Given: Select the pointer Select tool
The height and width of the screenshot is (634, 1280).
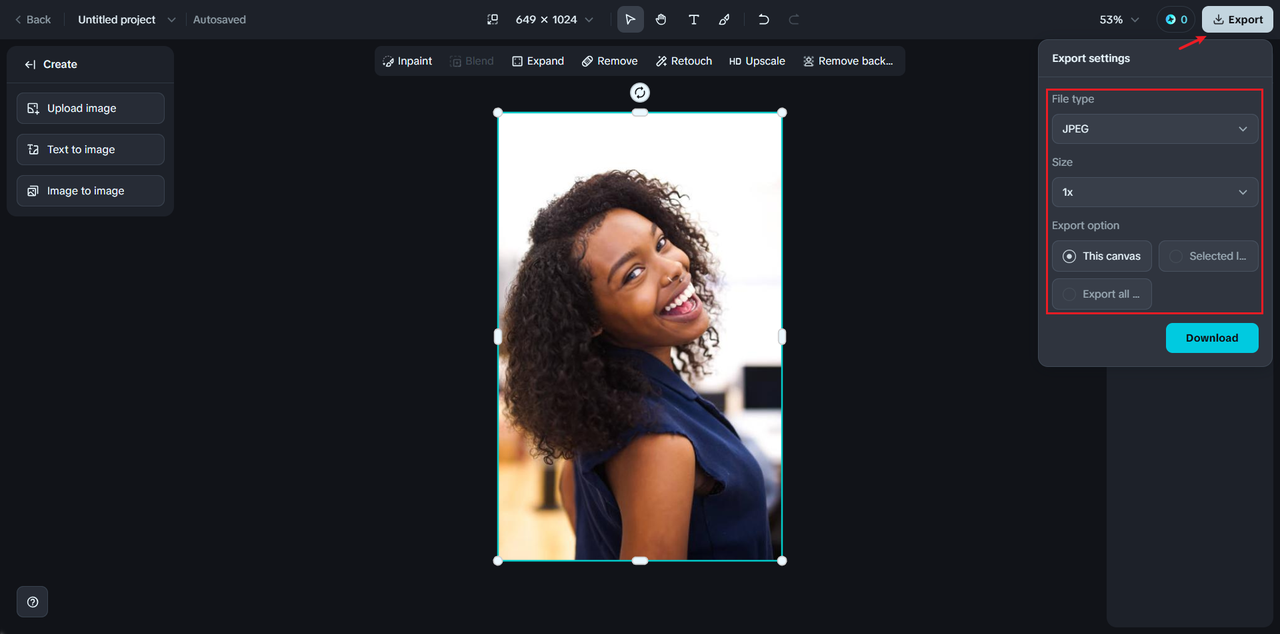Looking at the screenshot, I should (630, 20).
